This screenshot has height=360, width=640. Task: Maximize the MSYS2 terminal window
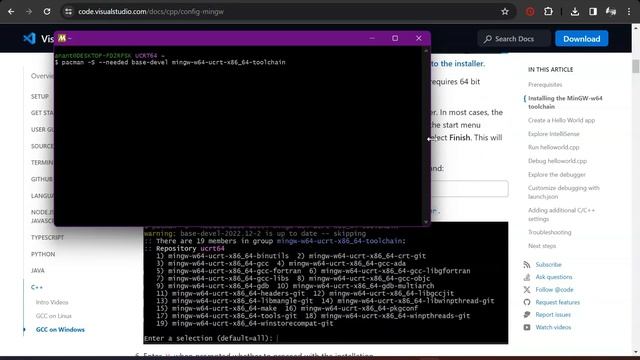(x=395, y=38)
